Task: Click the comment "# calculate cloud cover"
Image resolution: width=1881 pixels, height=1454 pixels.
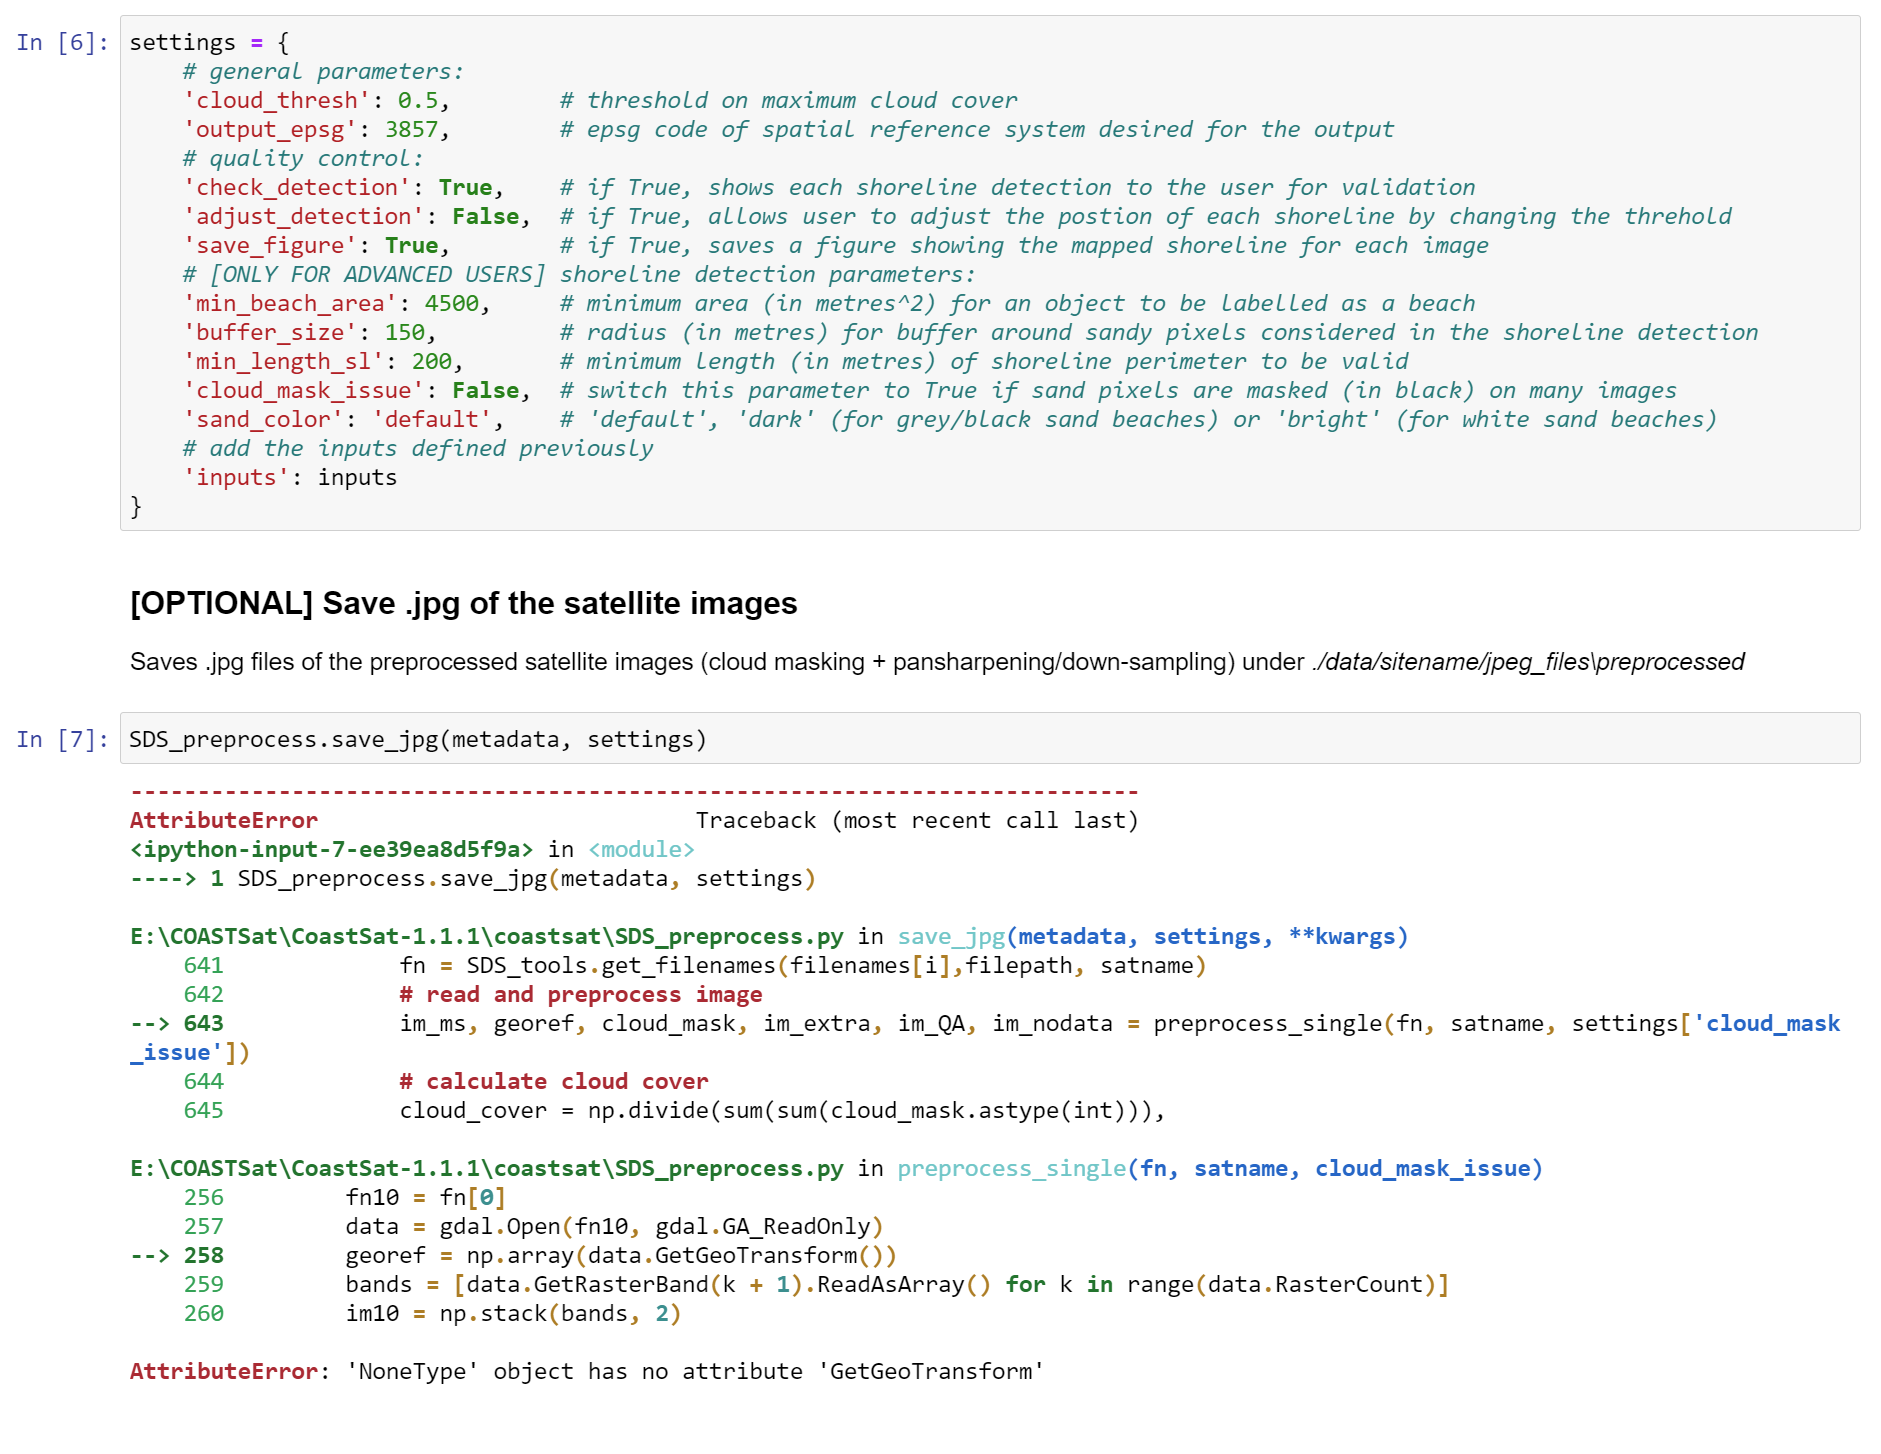Action: [x=554, y=1081]
